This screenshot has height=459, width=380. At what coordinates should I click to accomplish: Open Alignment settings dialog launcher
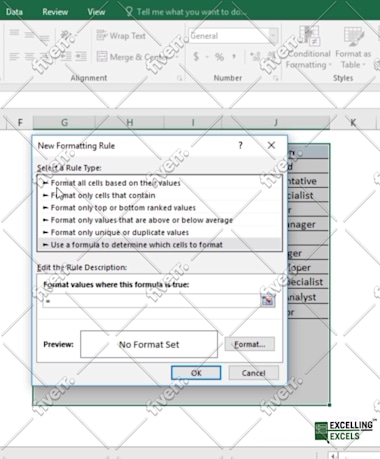(179, 78)
